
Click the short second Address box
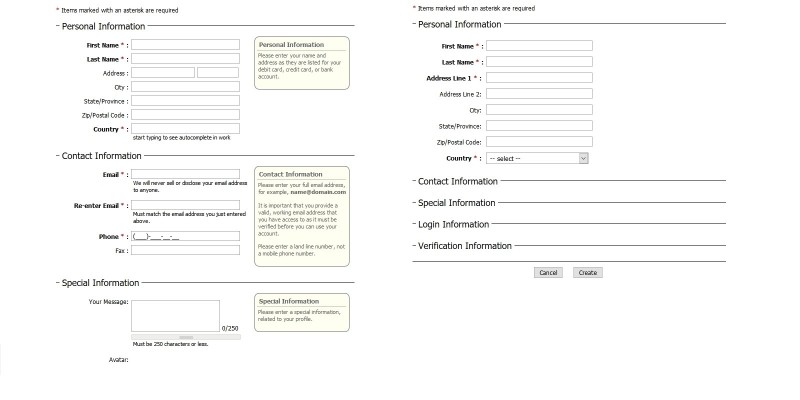218,73
